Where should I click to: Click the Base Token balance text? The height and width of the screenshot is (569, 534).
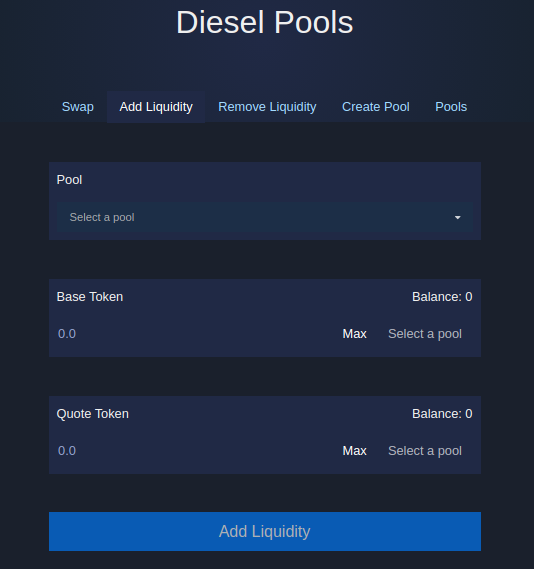(x=442, y=297)
